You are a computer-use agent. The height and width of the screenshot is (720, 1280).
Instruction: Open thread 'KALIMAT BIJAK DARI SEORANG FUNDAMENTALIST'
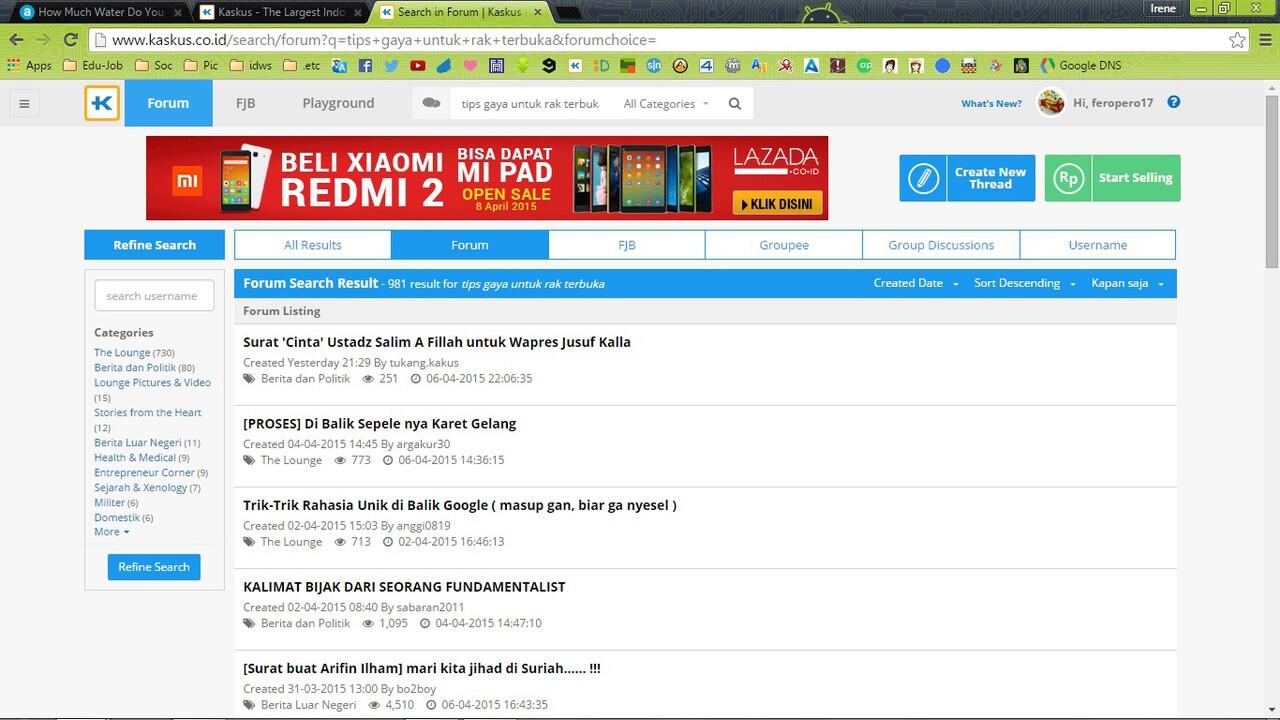(404, 587)
